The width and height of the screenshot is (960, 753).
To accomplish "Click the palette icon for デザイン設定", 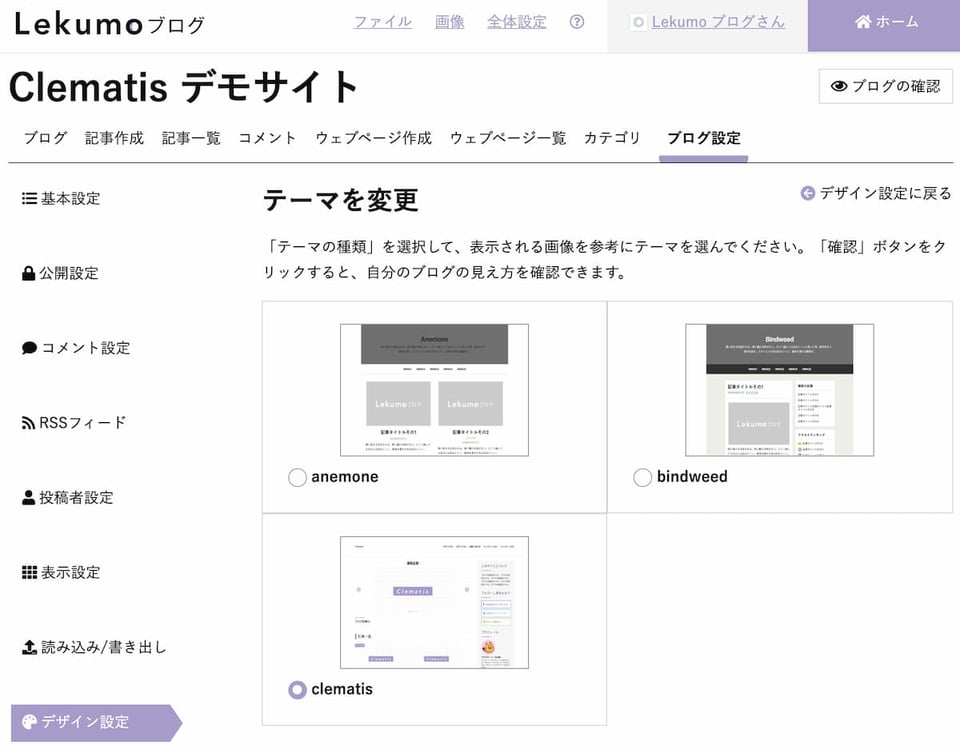I will 29,722.
